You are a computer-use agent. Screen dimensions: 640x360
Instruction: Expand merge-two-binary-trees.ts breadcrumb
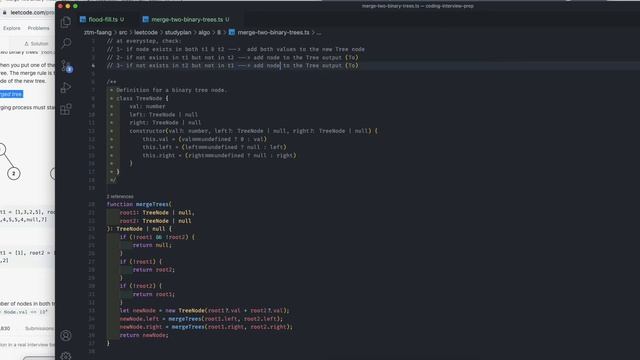273,32
